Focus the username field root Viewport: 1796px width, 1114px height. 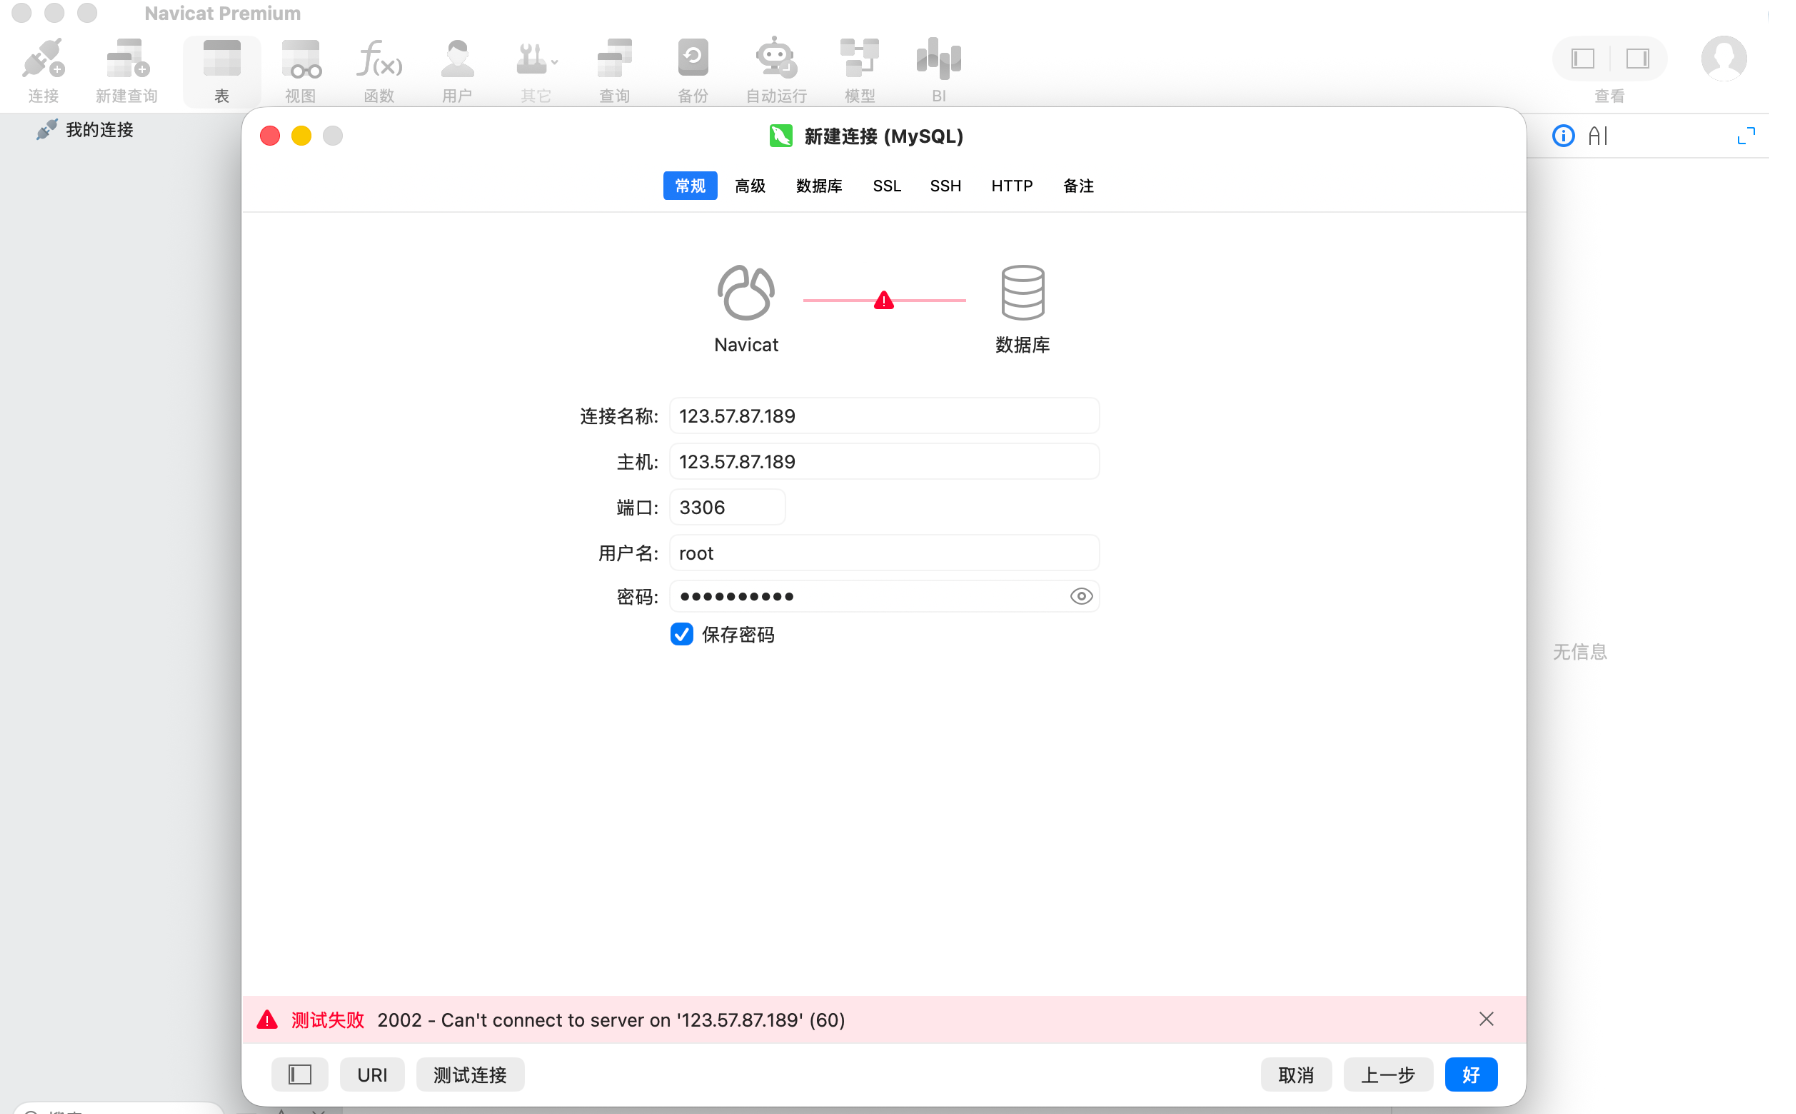point(884,553)
